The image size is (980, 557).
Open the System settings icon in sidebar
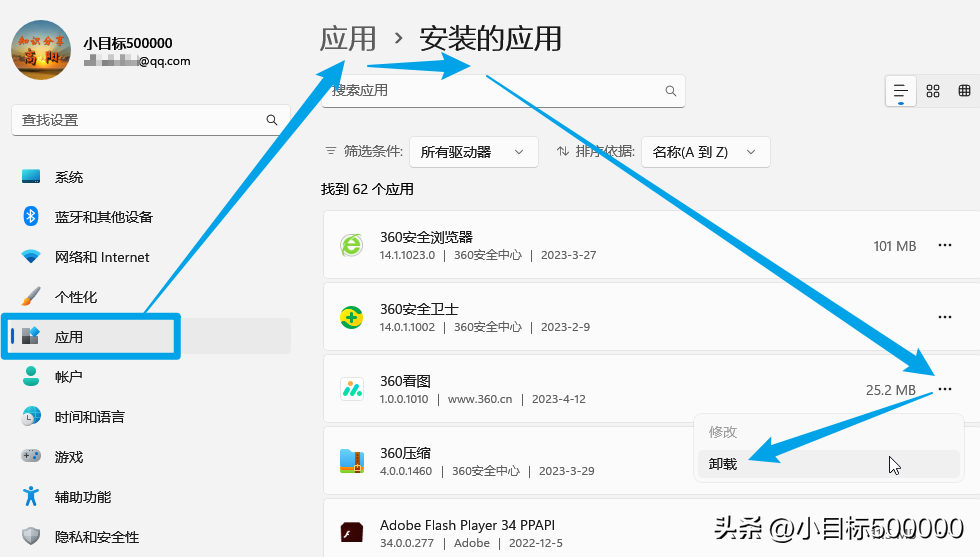(x=31, y=177)
